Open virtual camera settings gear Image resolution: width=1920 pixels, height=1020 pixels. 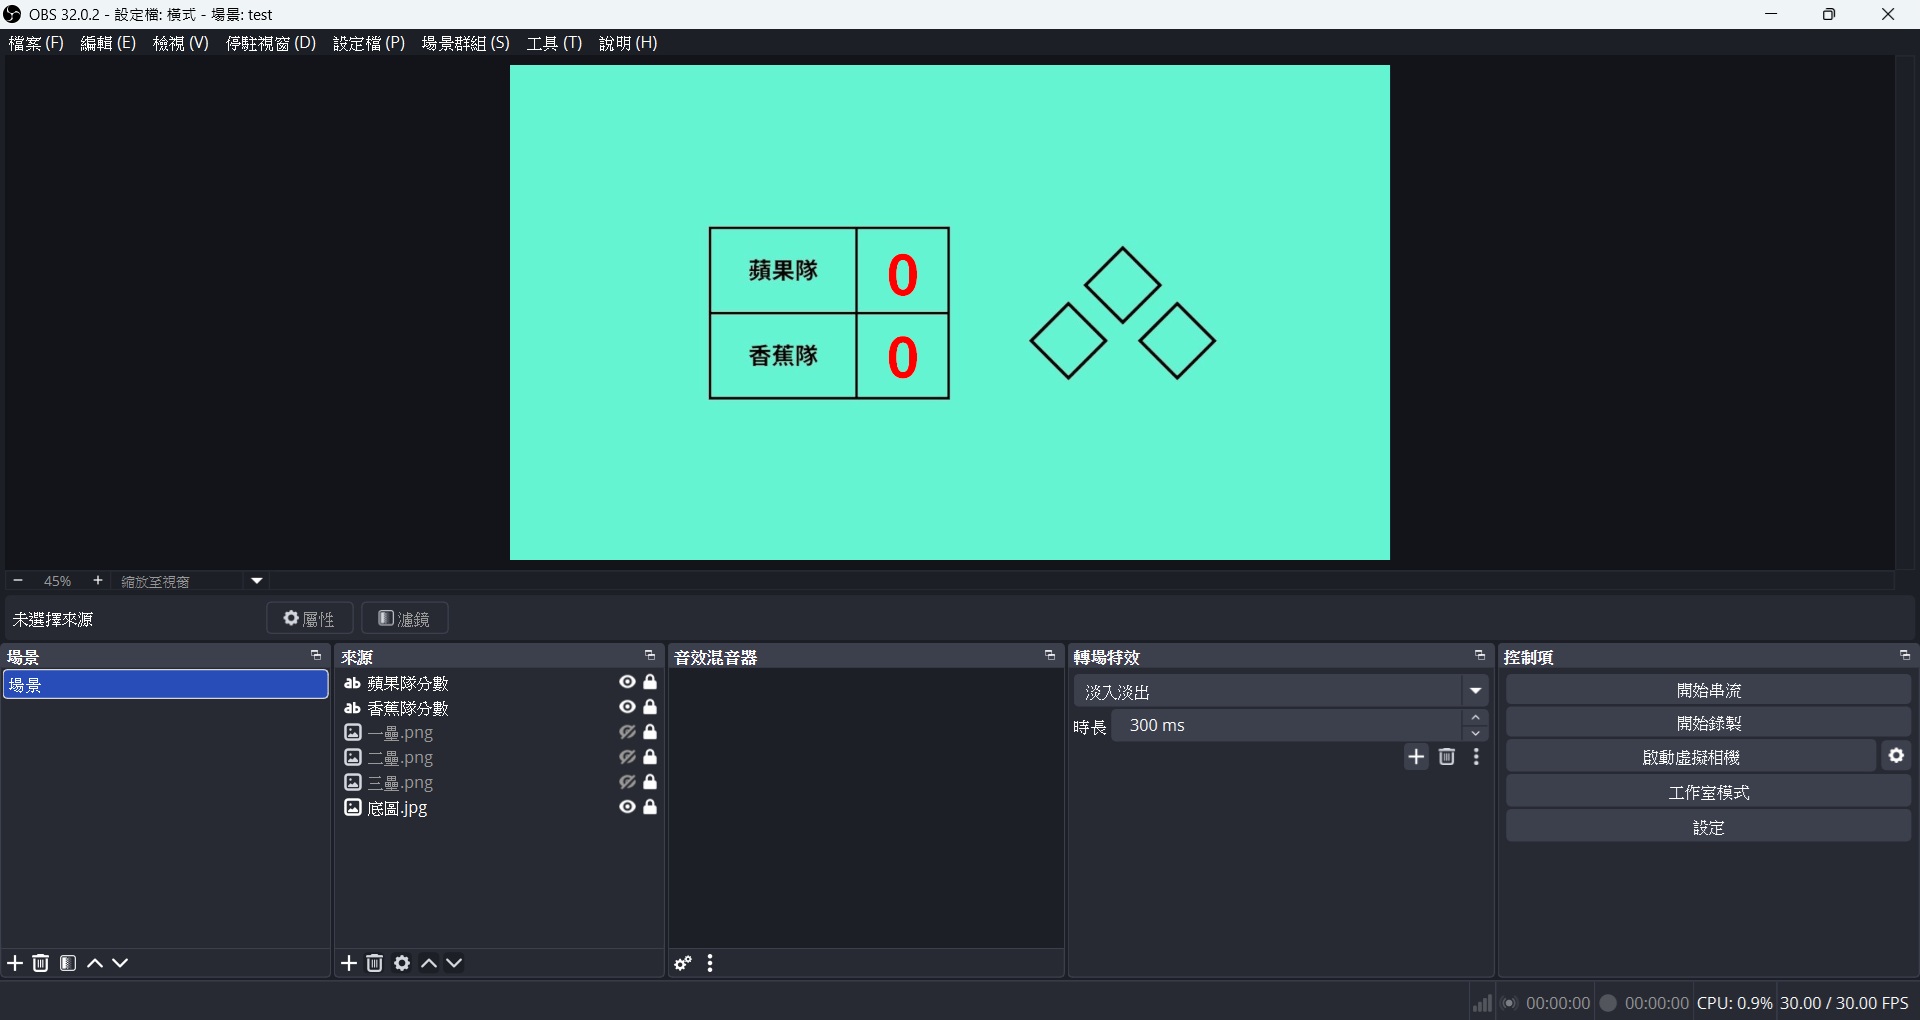pyautogui.click(x=1896, y=757)
